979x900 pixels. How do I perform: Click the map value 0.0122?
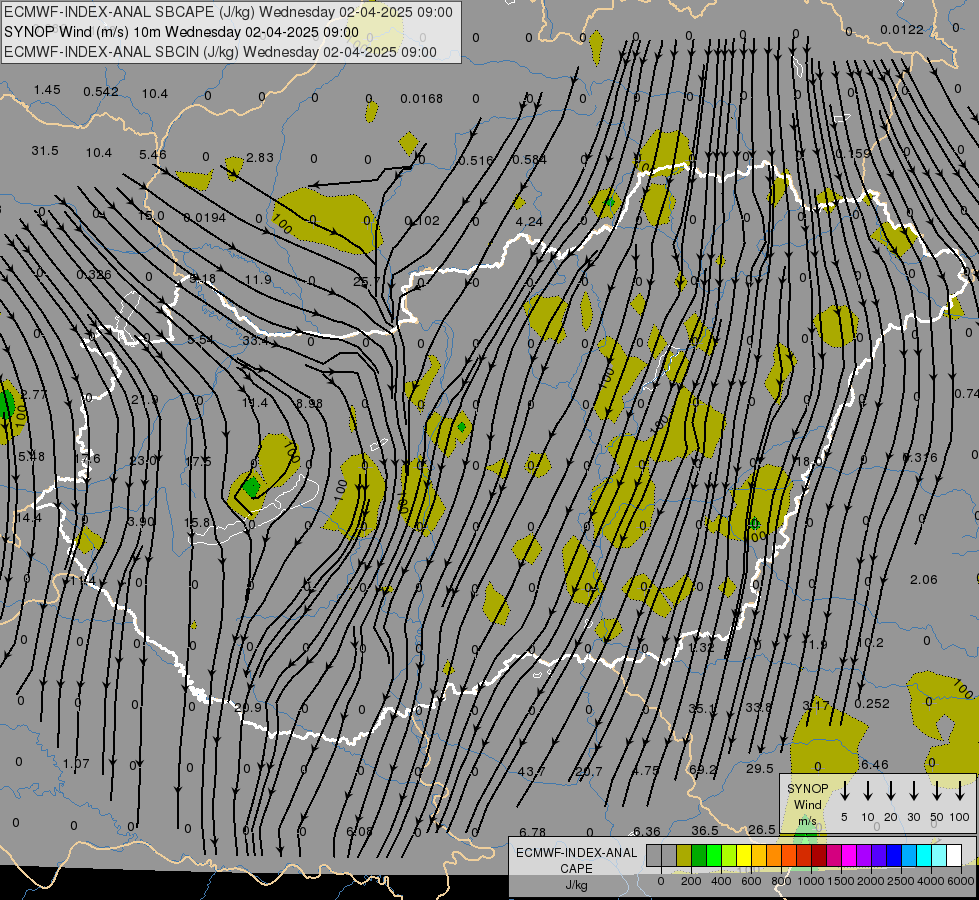pyautogui.click(x=902, y=30)
